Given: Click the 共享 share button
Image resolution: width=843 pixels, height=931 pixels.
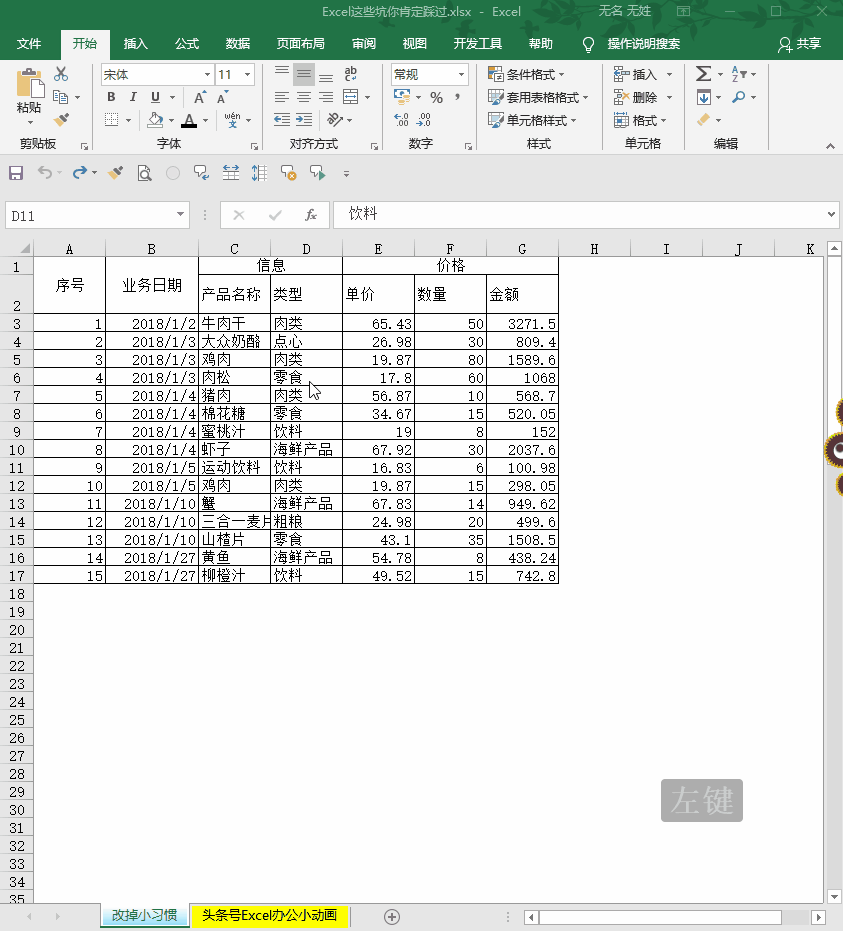Looking at the screenshot, I should tap(800, 44).
